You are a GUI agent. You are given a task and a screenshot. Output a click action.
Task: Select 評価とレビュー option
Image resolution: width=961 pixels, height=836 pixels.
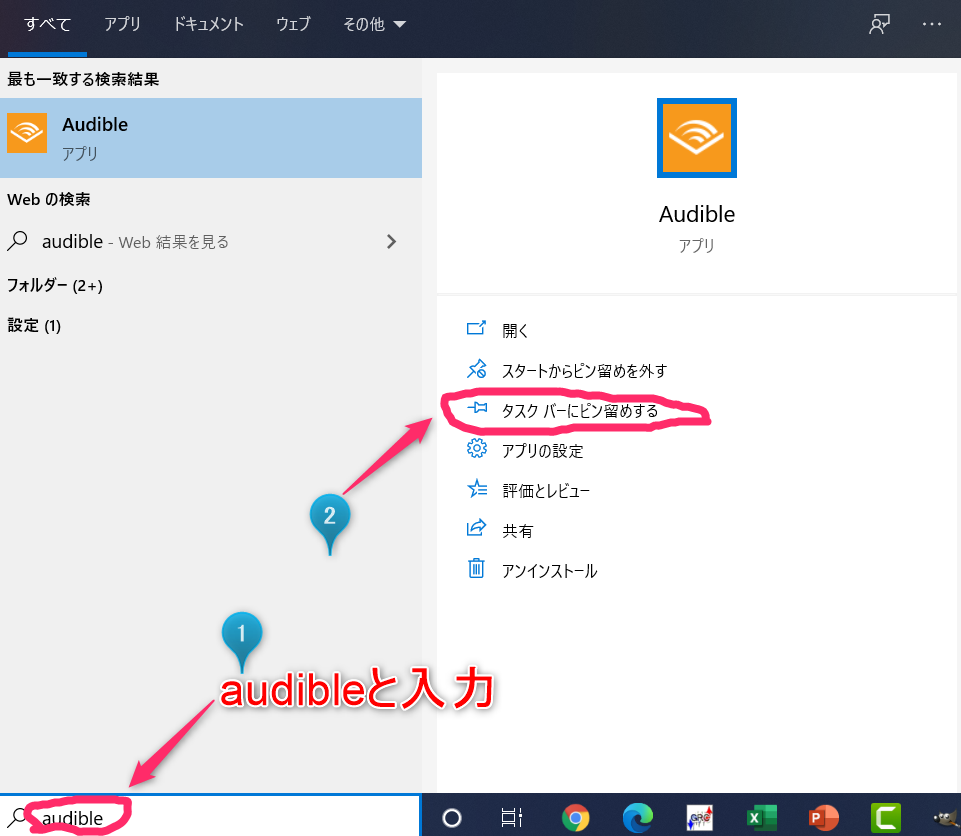click(528, 490)
